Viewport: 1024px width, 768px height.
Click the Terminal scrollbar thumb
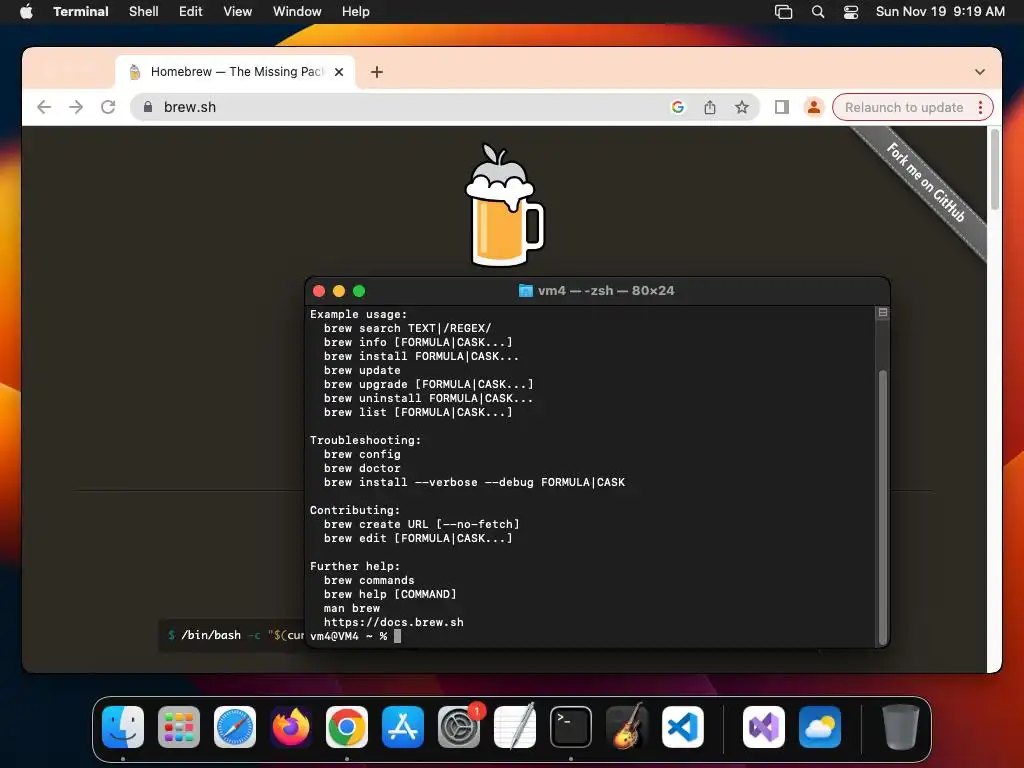pyautogui.click(x=882, y=507)
